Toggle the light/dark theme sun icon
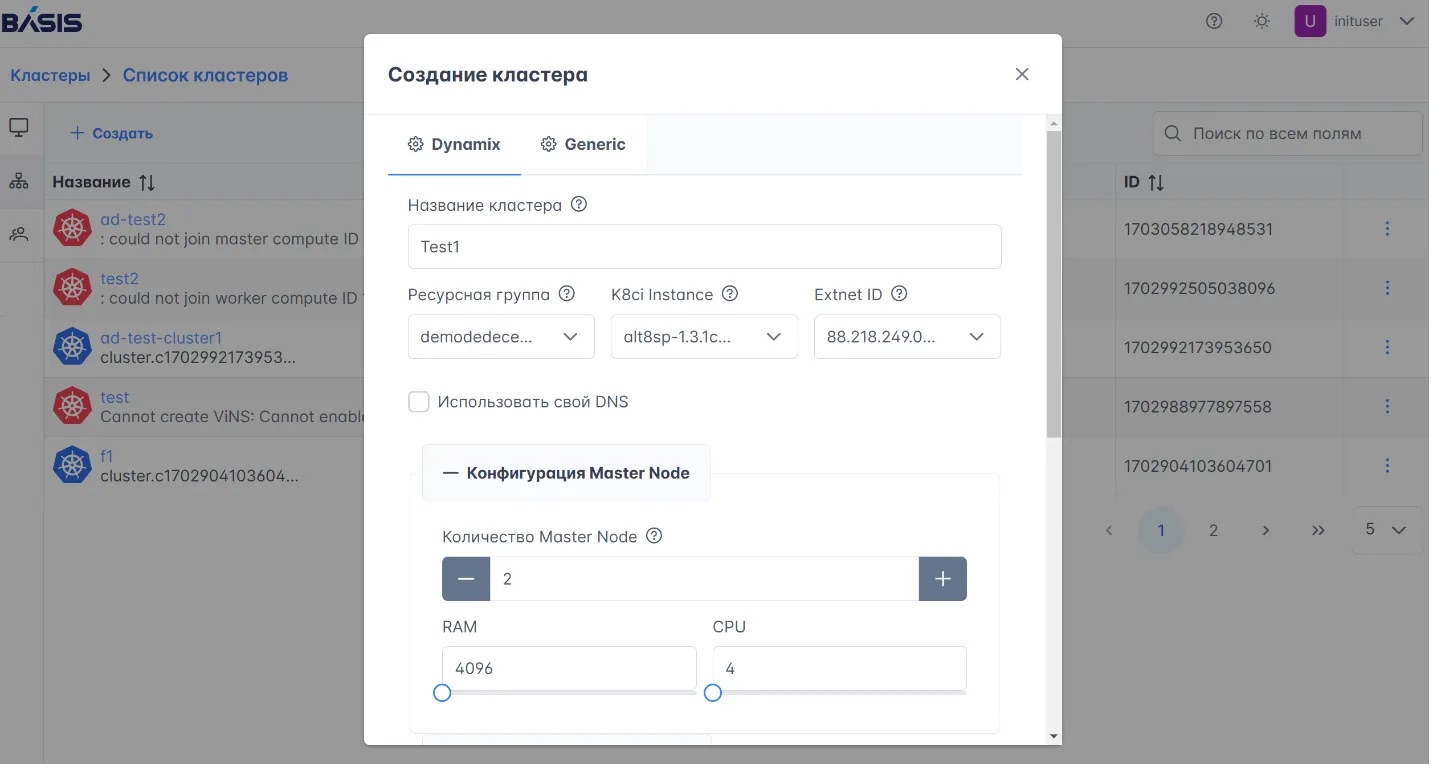Viewport: 1431px width, 769px height. coord(1262,21)
